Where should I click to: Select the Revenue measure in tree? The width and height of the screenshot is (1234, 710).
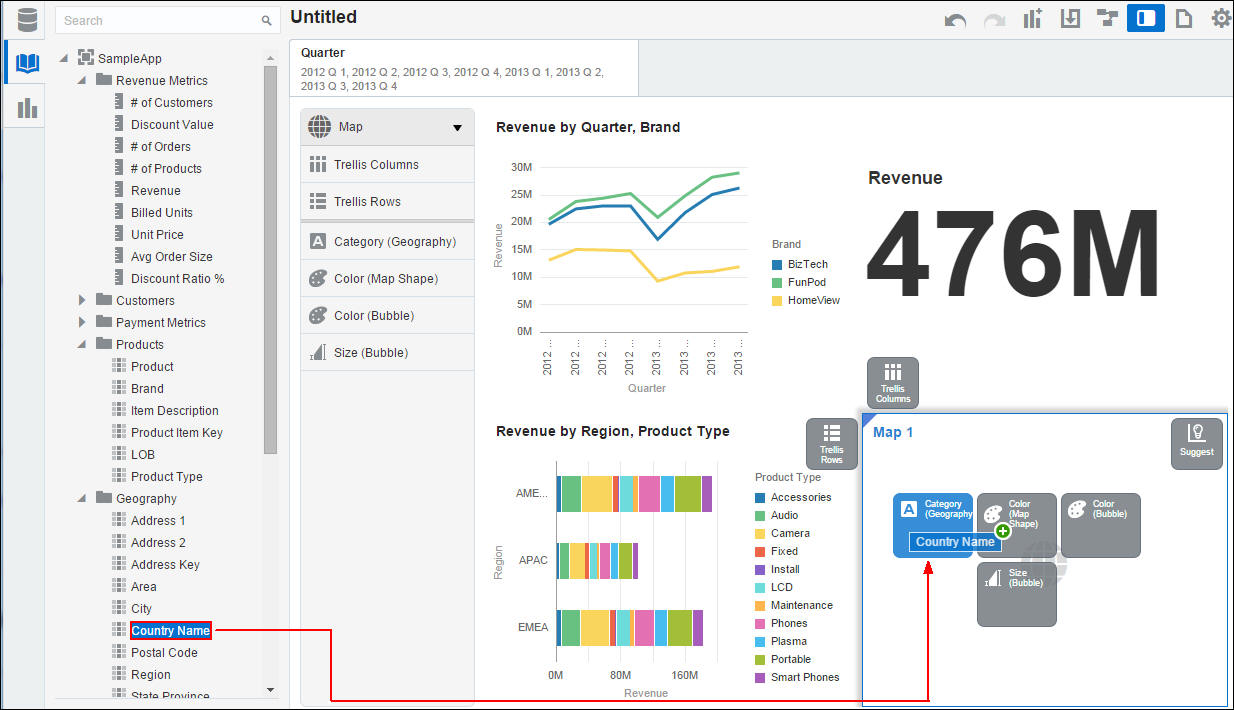point(155,190)
